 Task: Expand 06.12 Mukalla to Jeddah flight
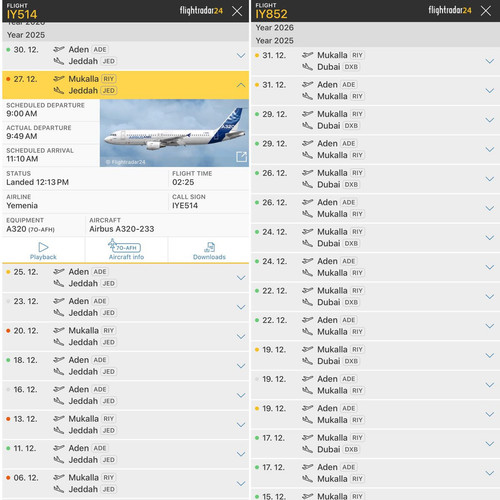241,483
